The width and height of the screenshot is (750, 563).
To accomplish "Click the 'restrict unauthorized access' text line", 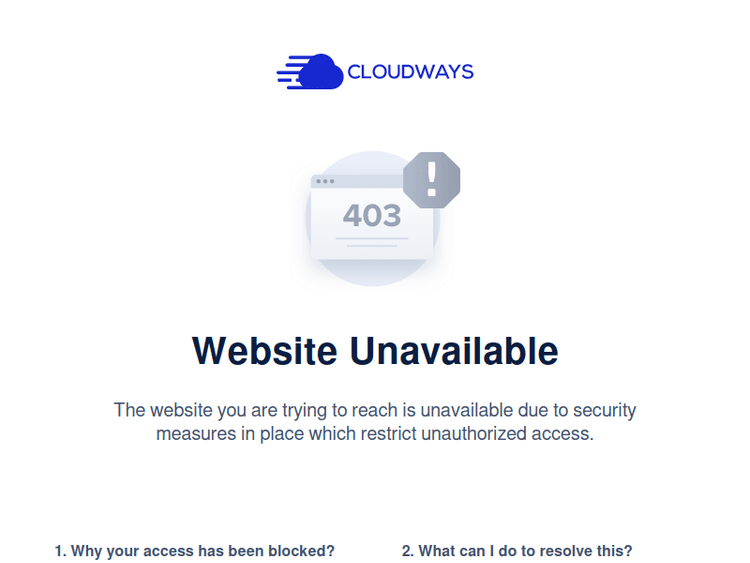I will [x=477, y=434].
